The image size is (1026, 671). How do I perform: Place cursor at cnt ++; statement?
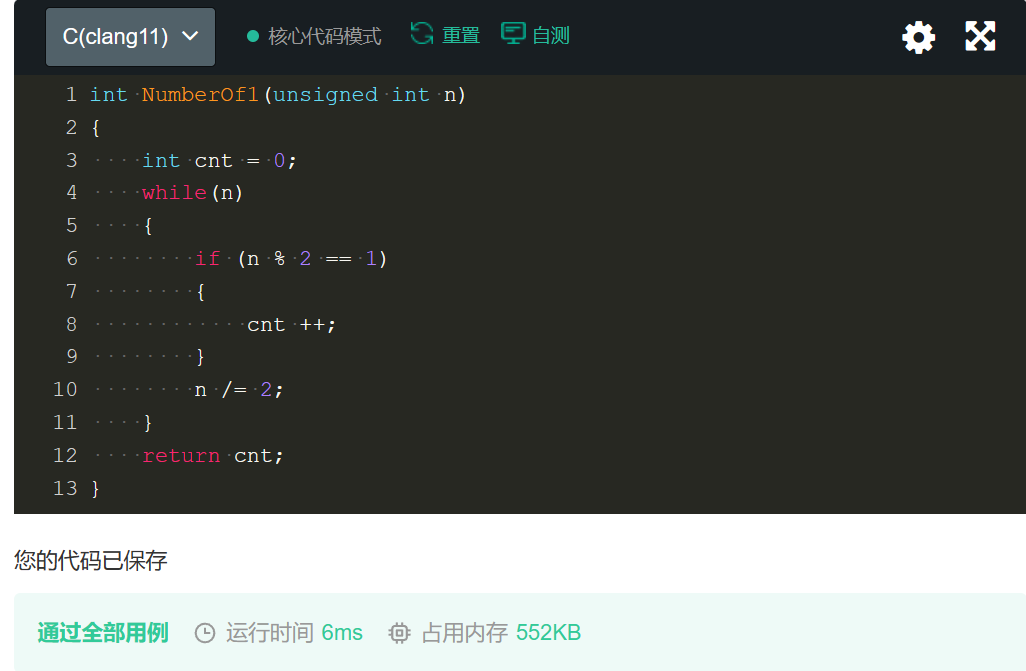(x=292, y=325)
